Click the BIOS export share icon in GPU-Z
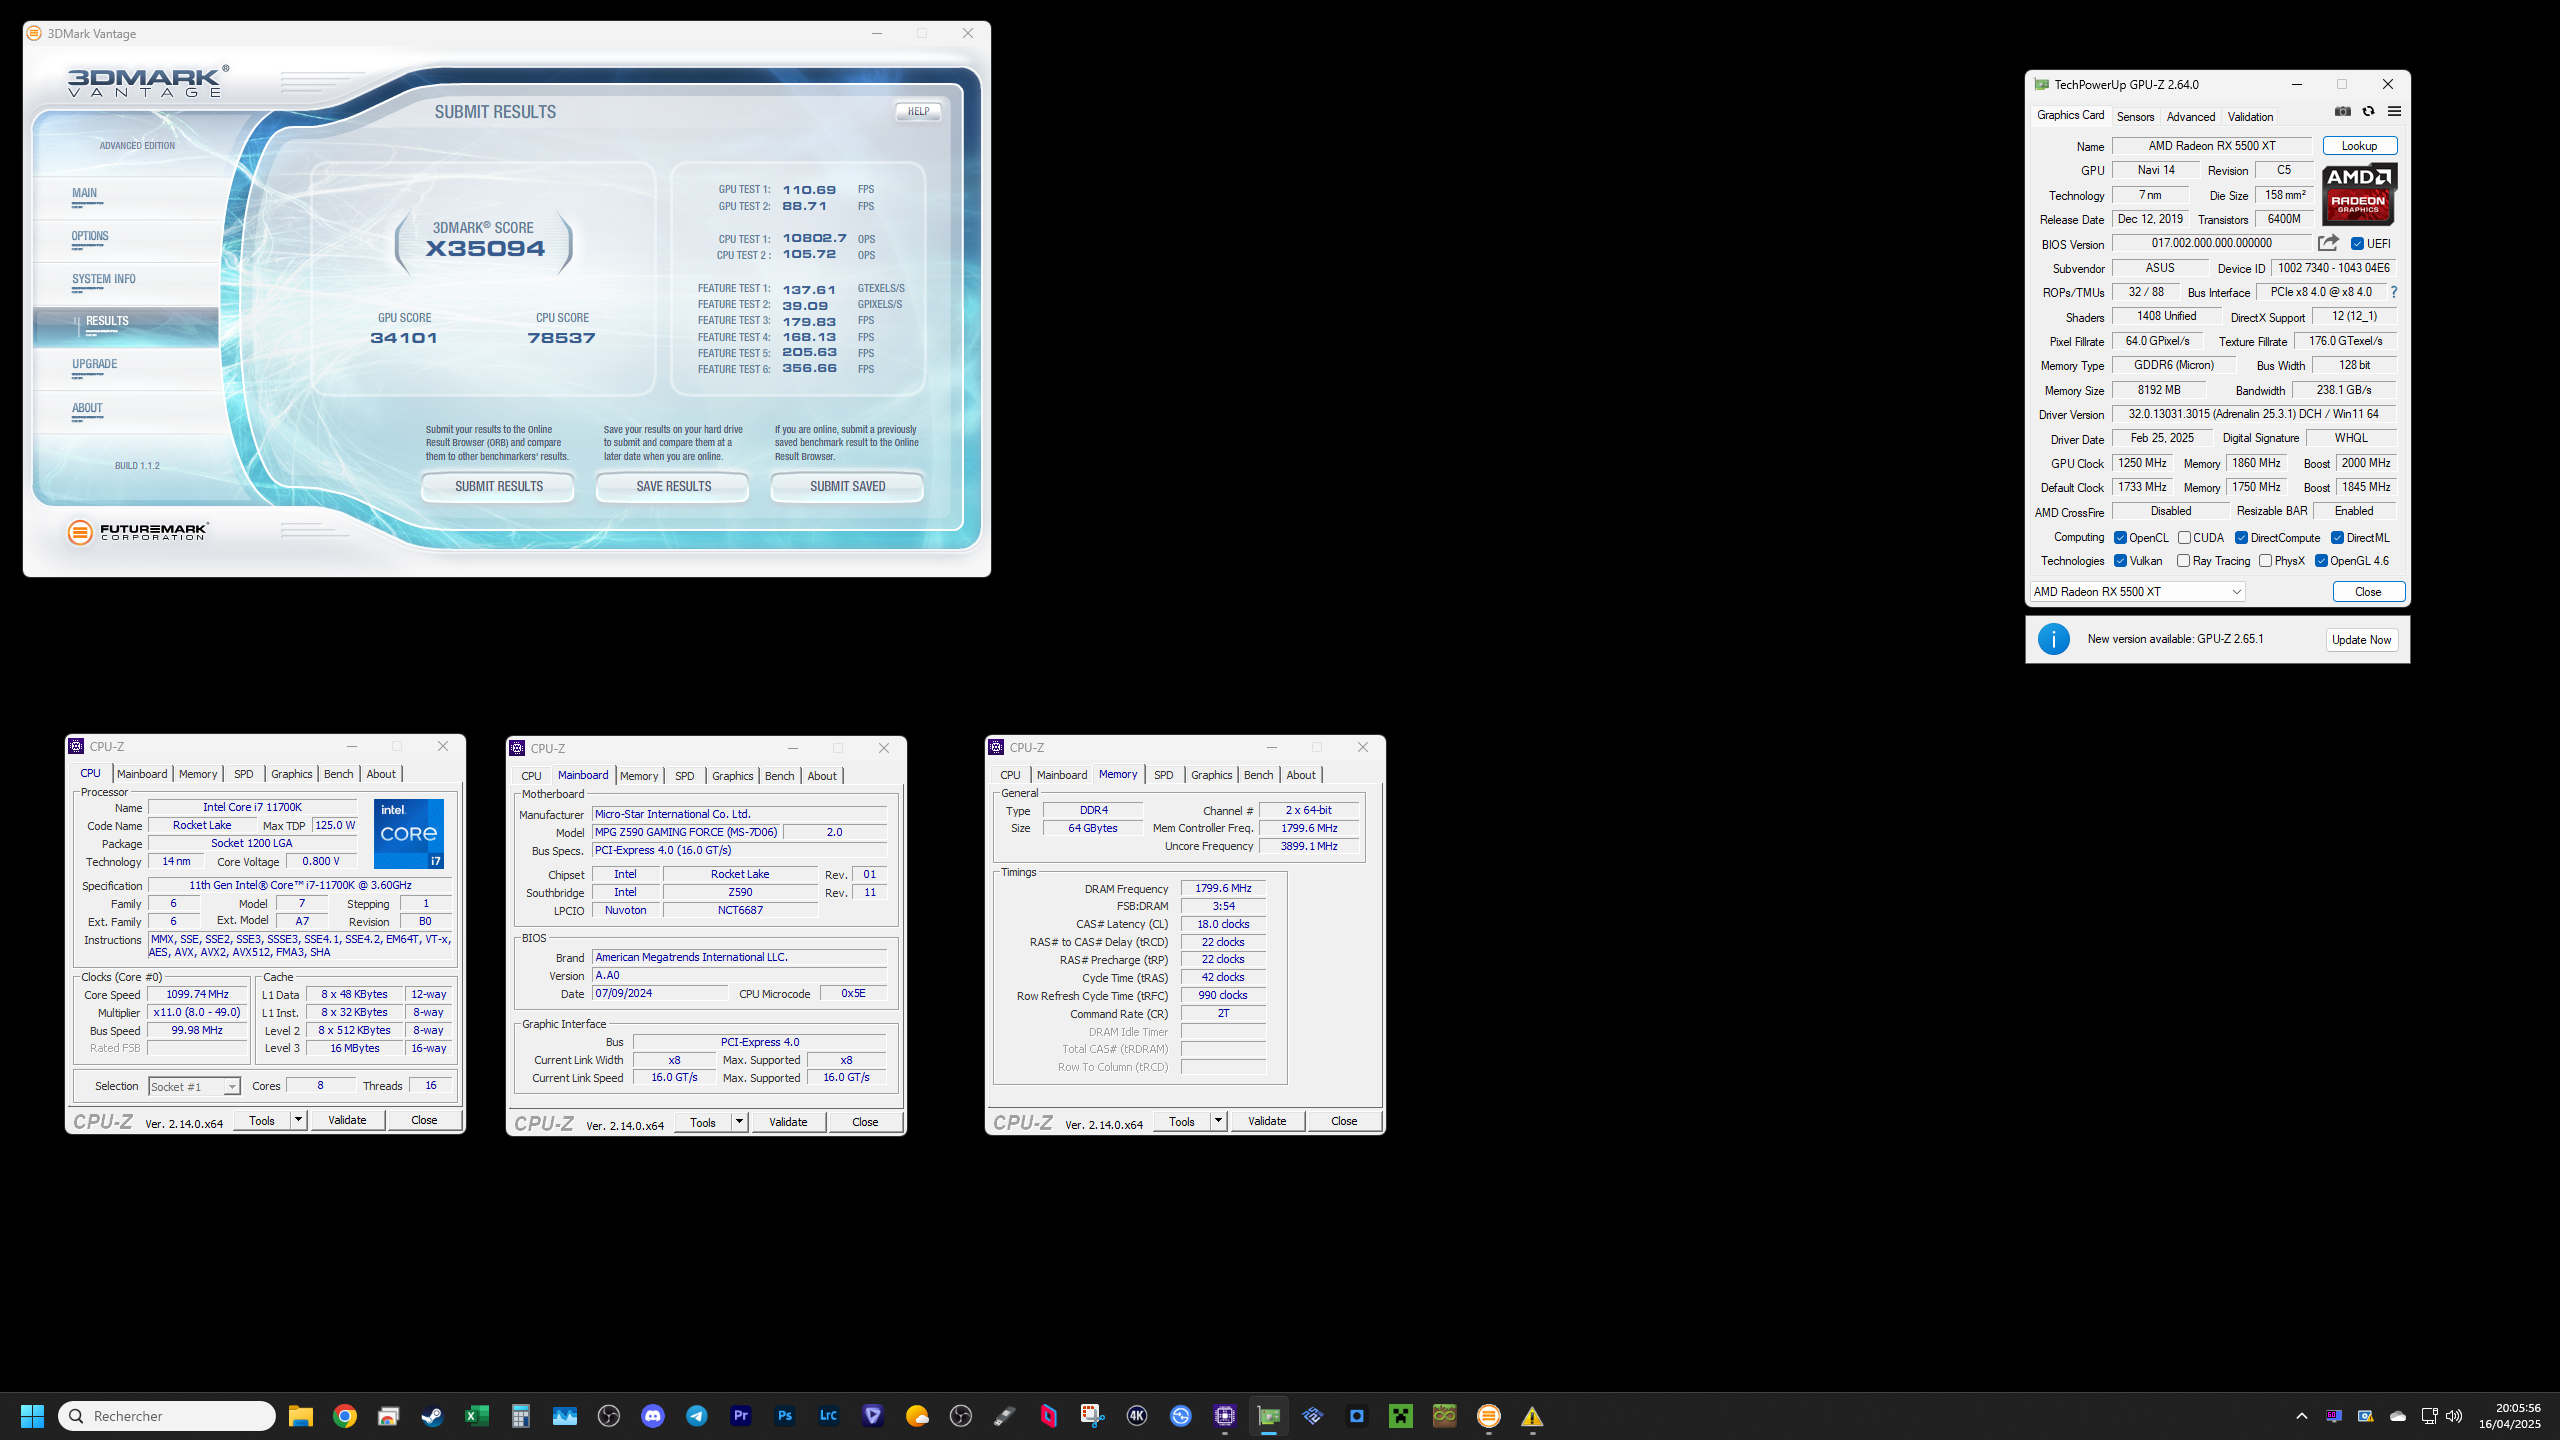This screenshot has height=1440, width=2560. [2328, 243]
